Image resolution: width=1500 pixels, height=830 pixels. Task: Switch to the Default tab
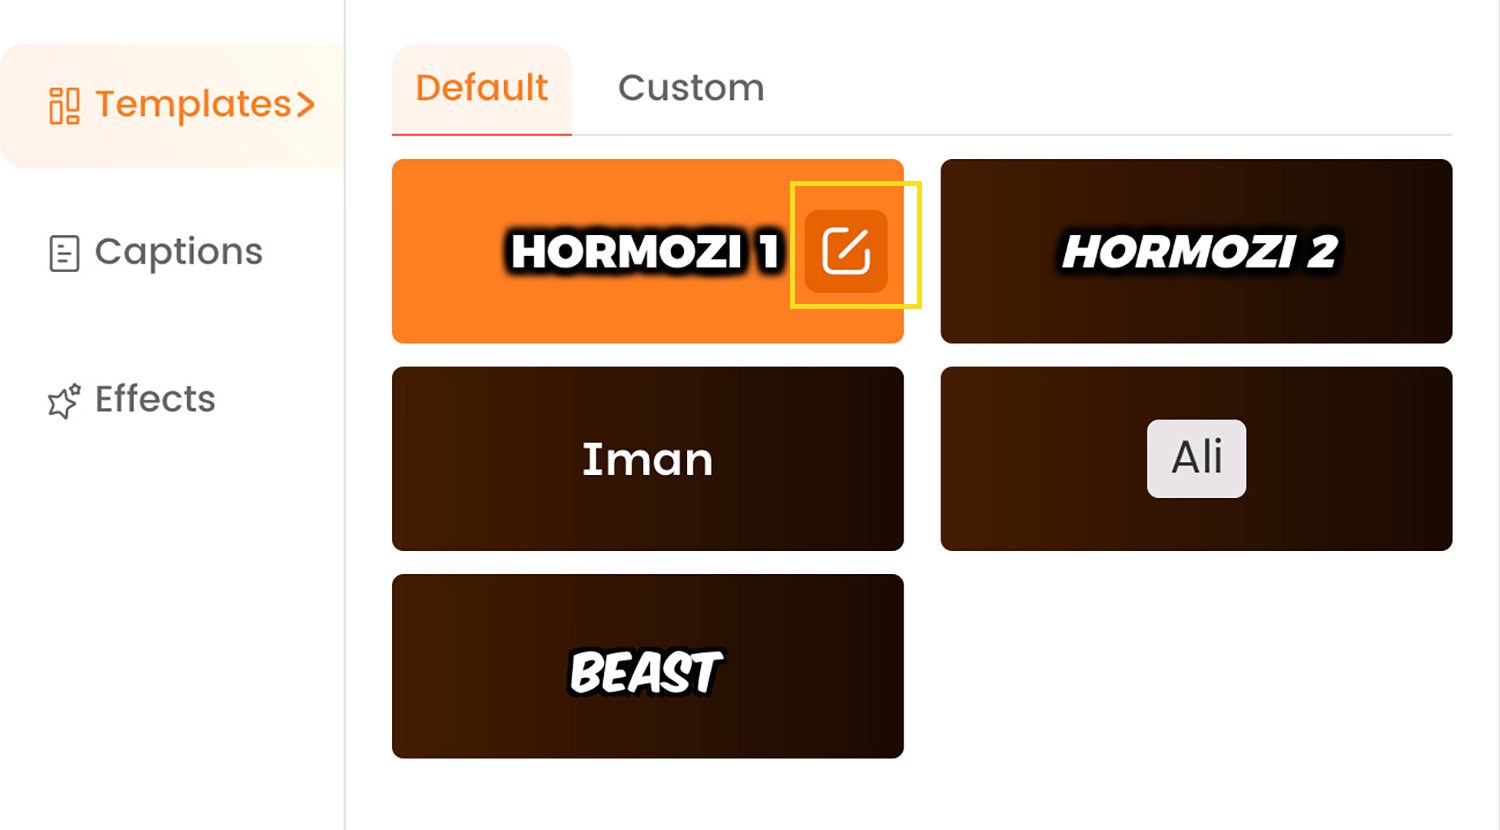click(x=482, y=89)
